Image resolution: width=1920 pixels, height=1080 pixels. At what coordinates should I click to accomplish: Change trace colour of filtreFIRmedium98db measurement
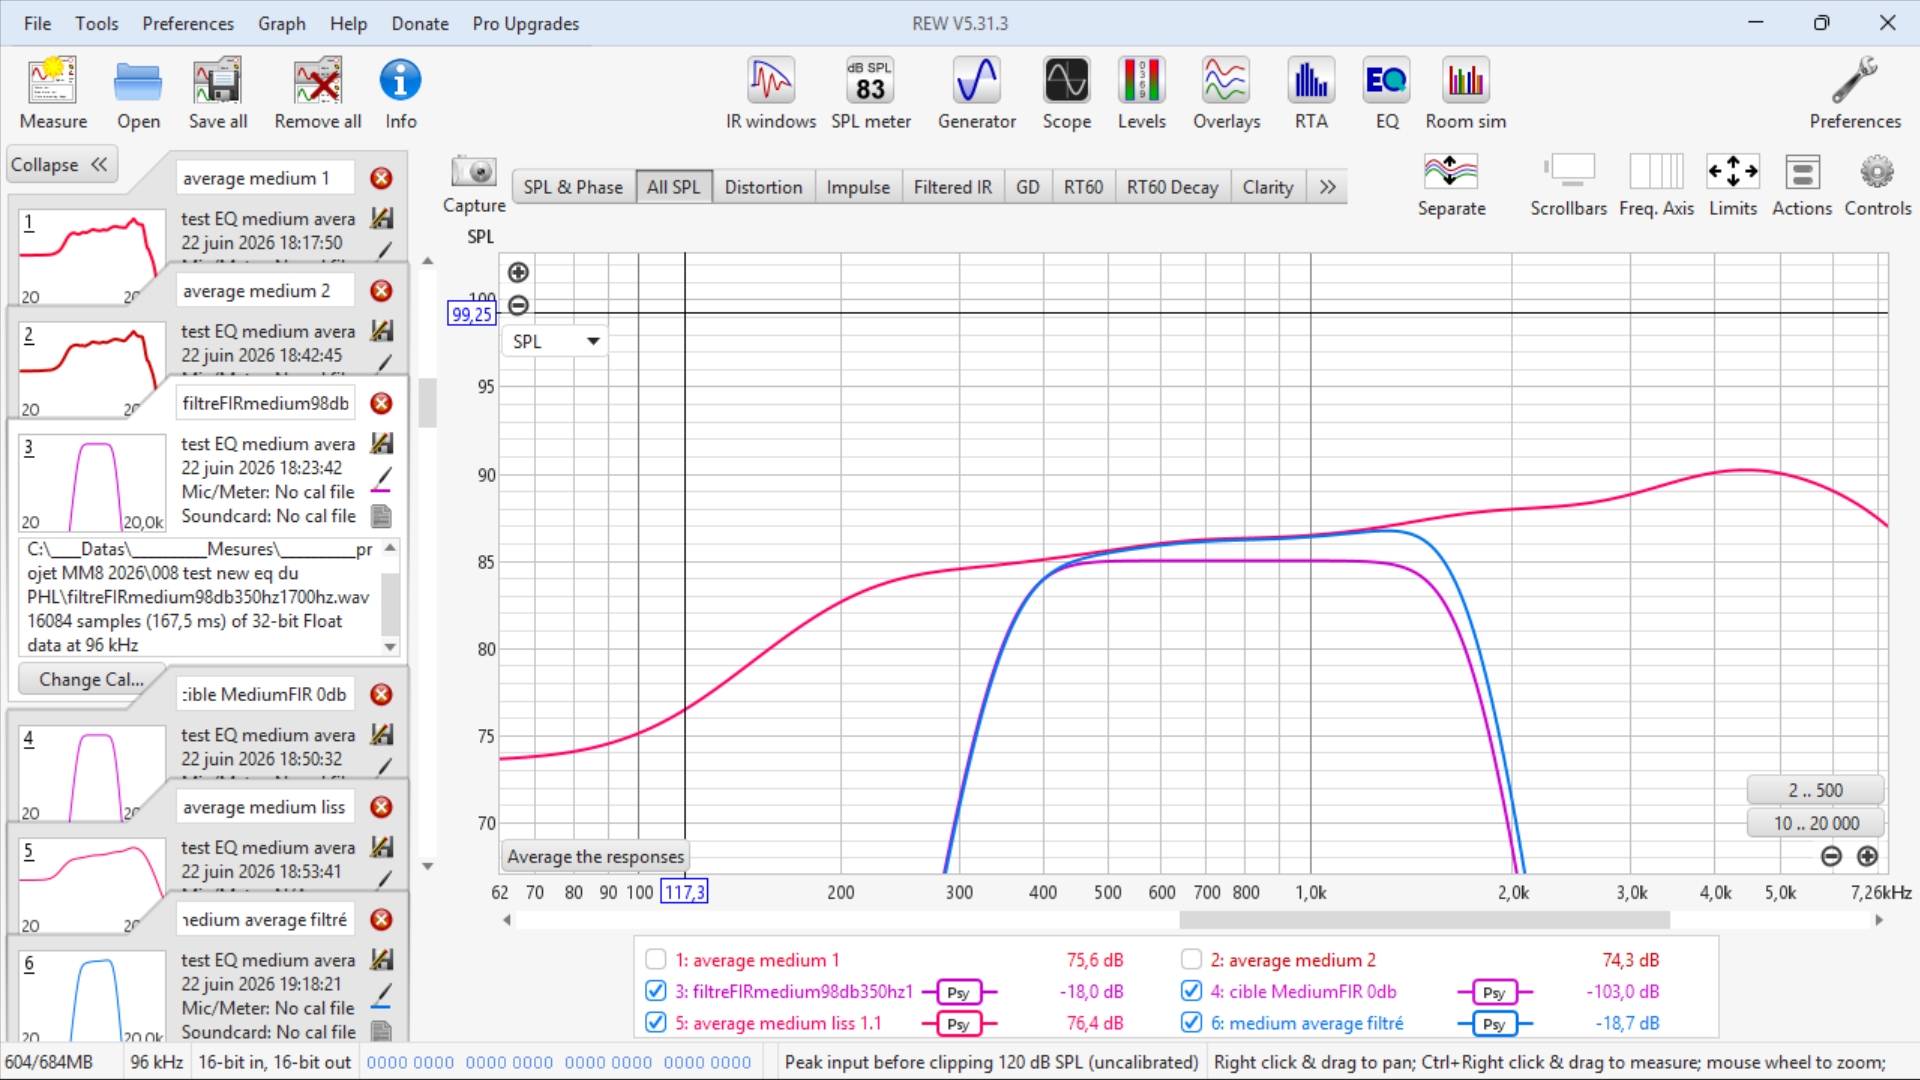tap(381, 480)
